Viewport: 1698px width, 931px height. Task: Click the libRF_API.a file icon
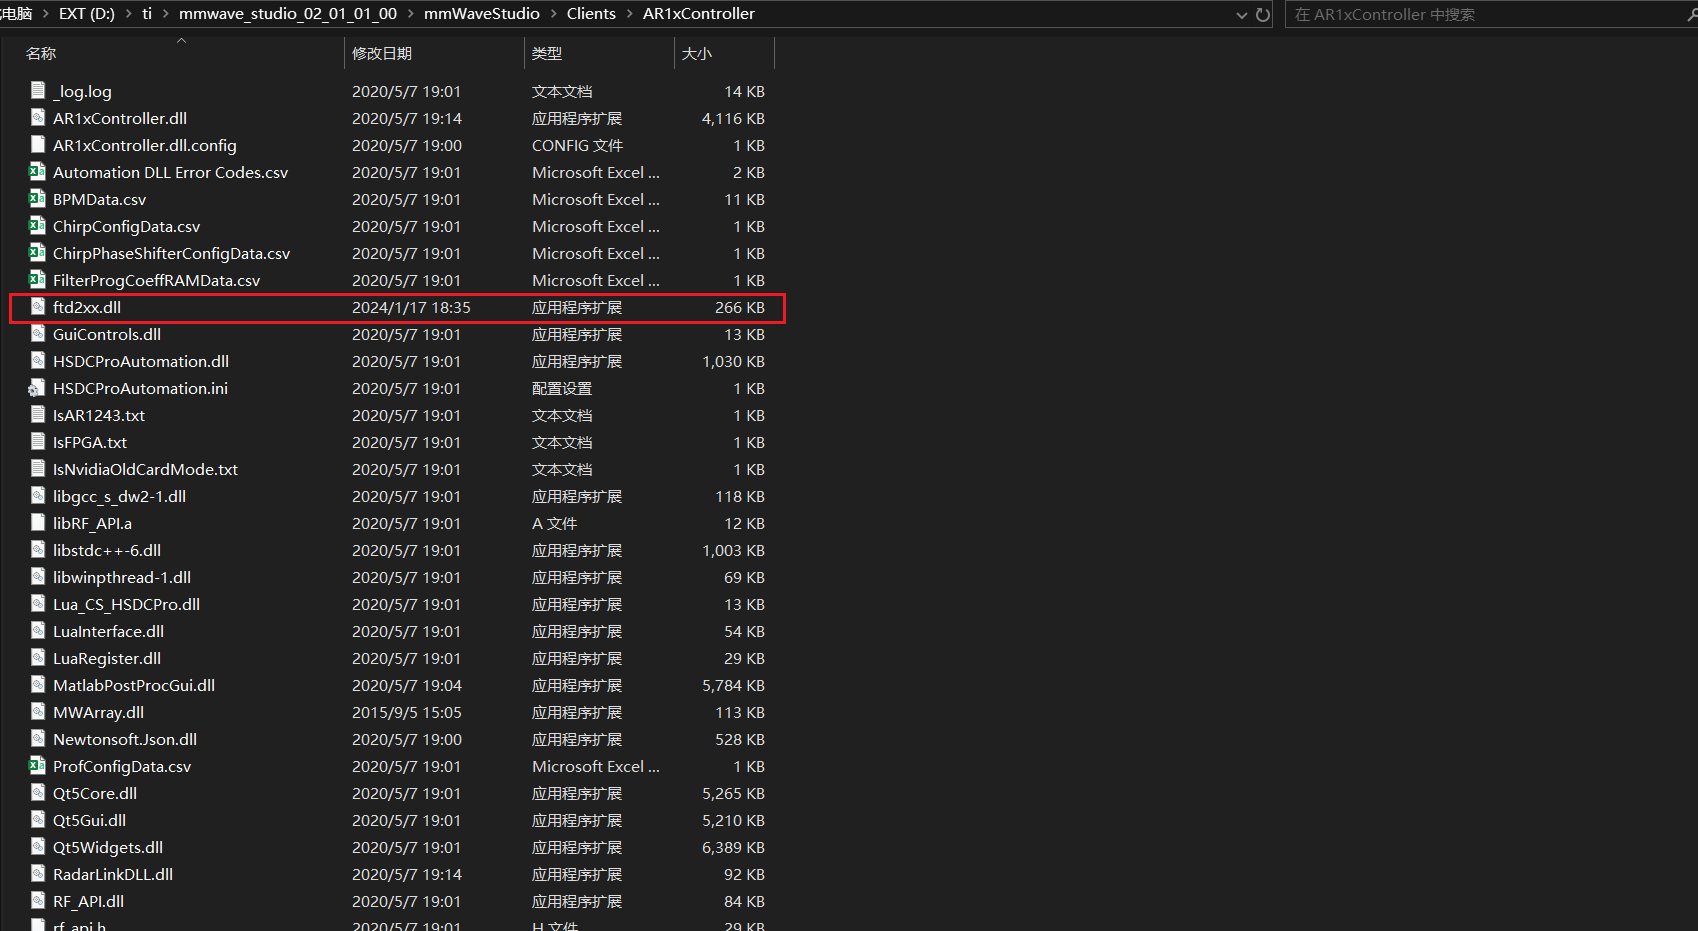(38, 523)
